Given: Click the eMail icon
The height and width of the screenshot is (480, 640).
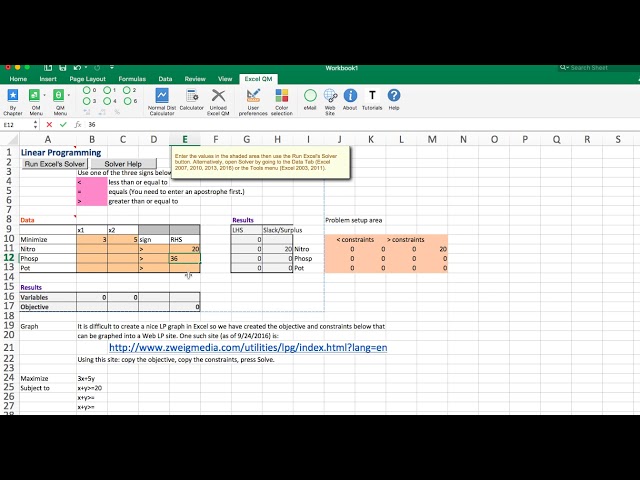Looking at the screenshot, I should [x=310, y=95].
